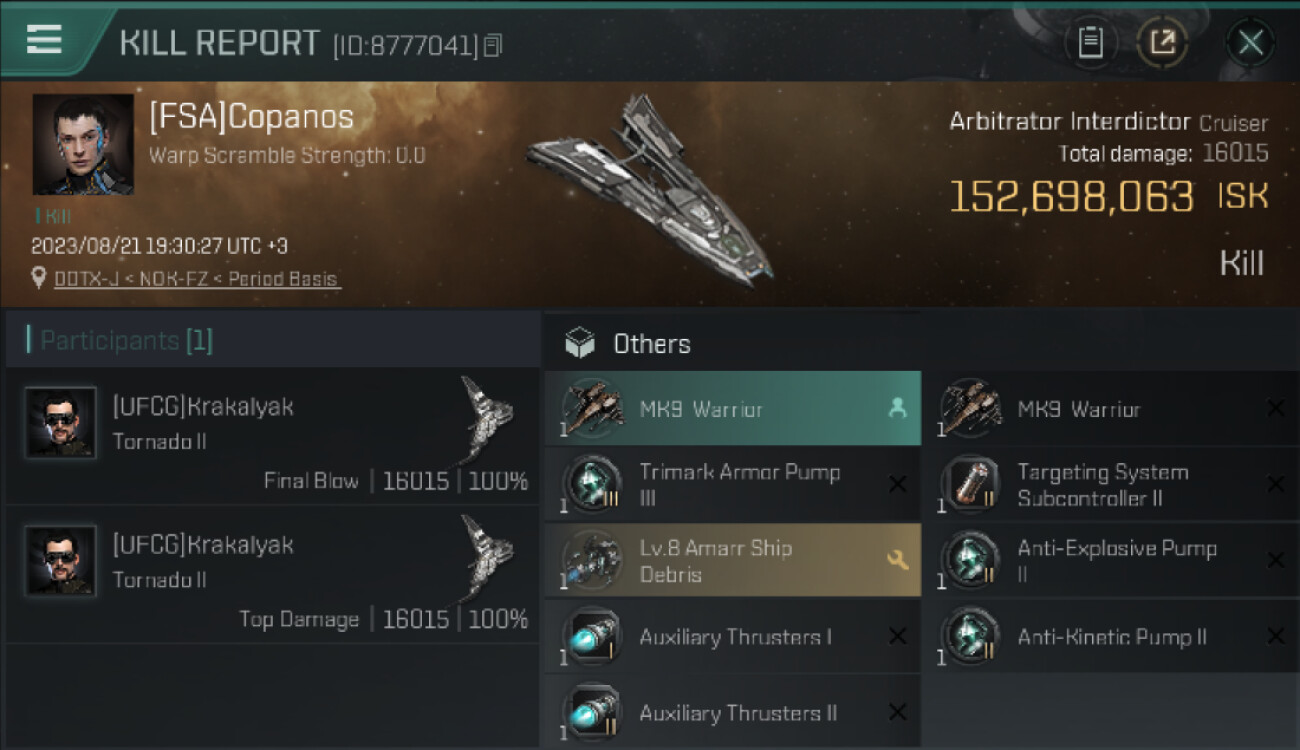Copy the kill report ID
The image size is (1300, 750).
[x=493, y=45]
